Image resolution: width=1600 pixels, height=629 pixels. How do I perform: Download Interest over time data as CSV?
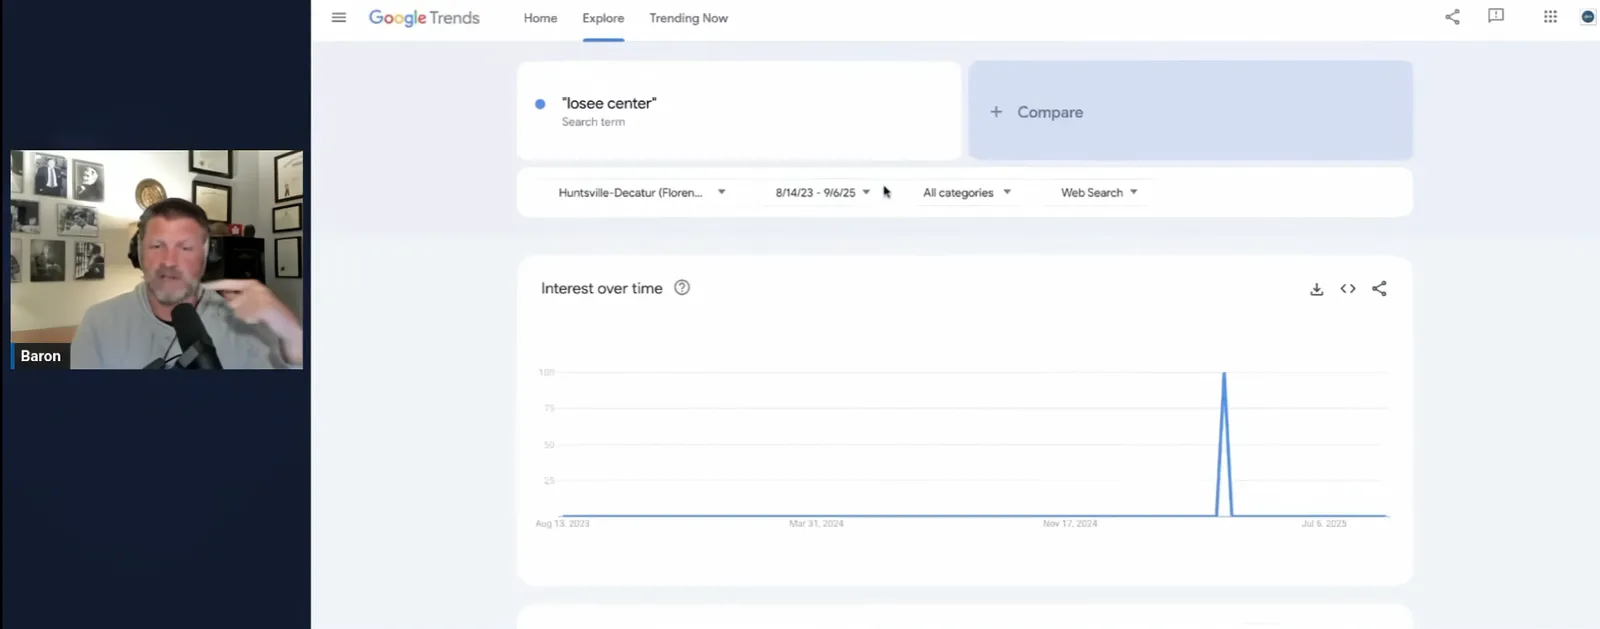(1317, 289)
